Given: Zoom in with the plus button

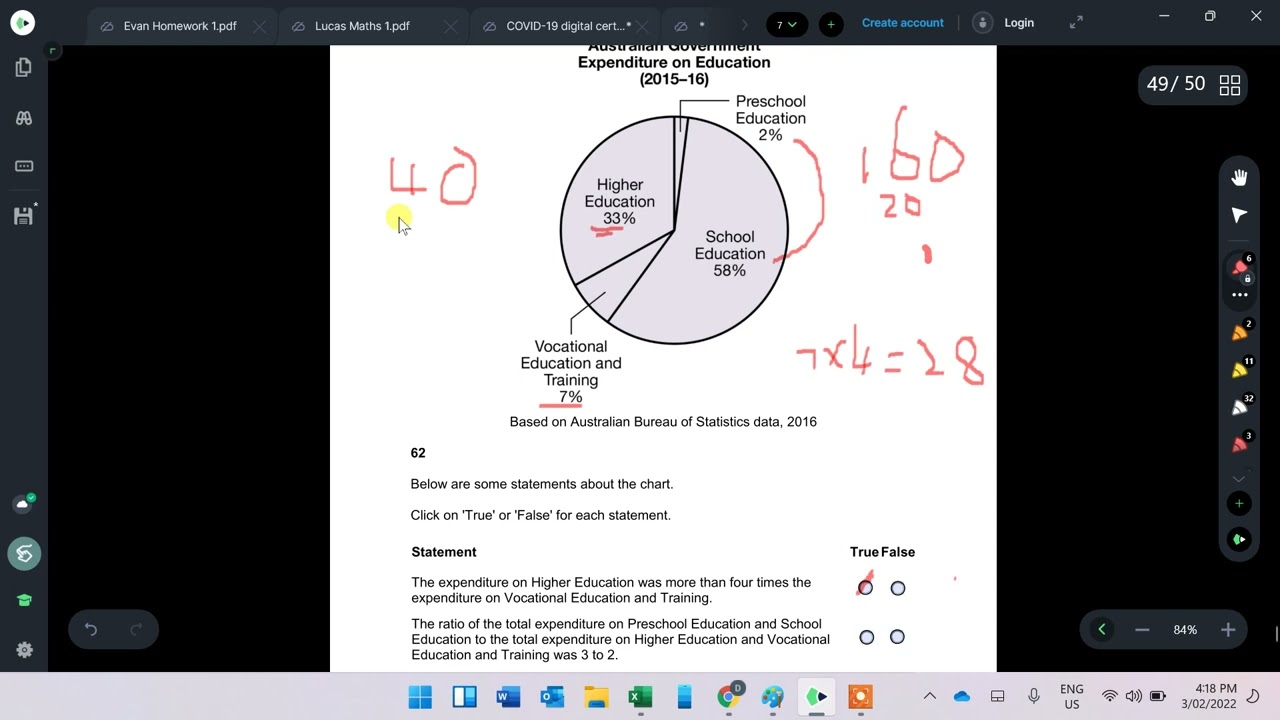Looking at the screenshot, I should tap(1228, 629).
